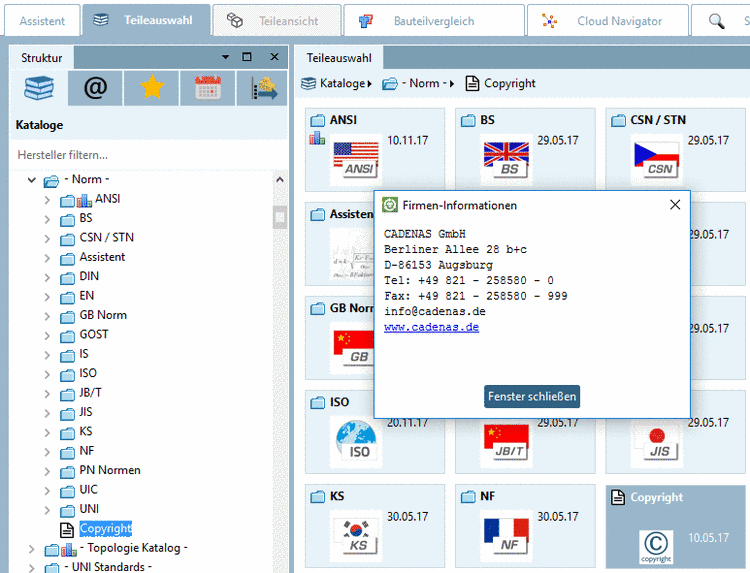Image resolution: width=750 pixels, height=573 pixels.
Task: Switch to the Assistent tab
Action: tap(42, 21)
